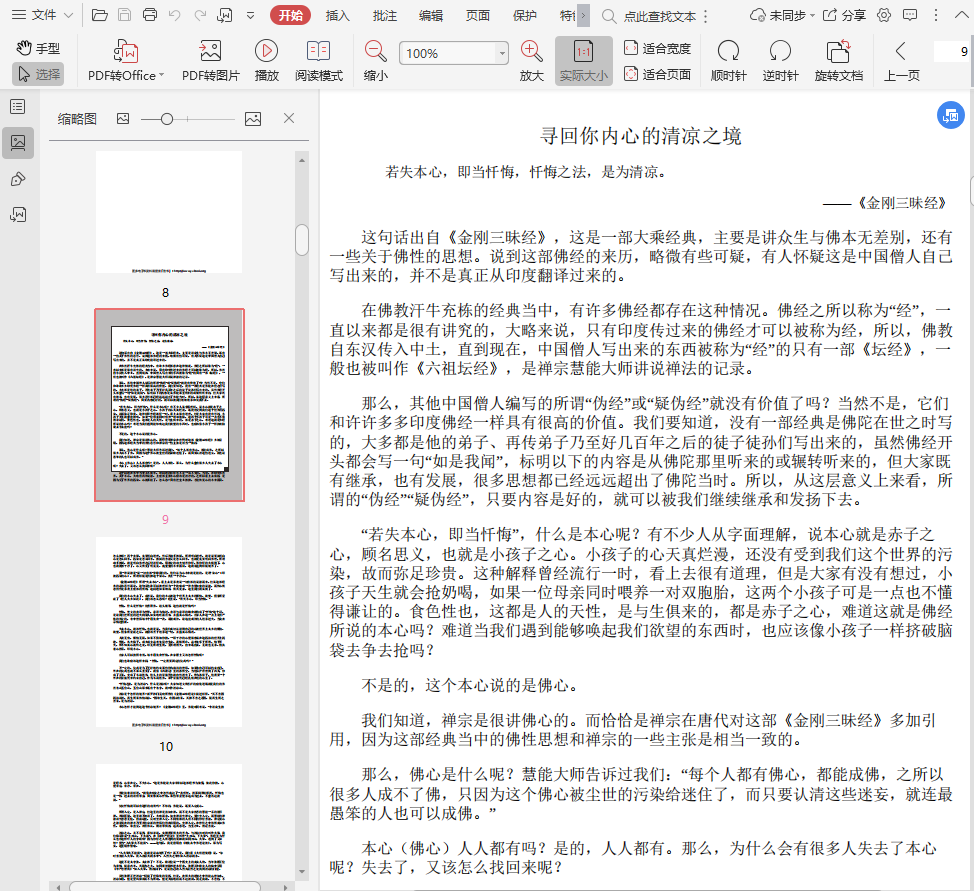Click the 旋转文档 rotate document tool
This screenshot has height=891, width=974.
point(839,60)
